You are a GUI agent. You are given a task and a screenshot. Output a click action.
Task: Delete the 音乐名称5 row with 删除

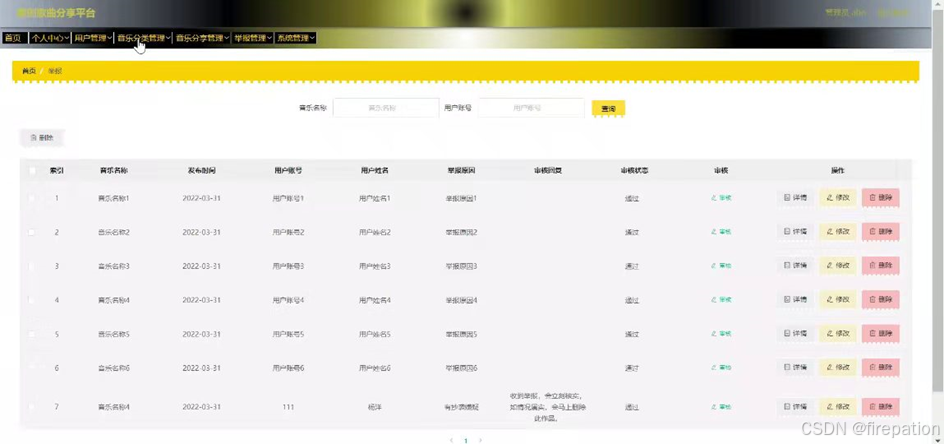click(x=881, y=334)
